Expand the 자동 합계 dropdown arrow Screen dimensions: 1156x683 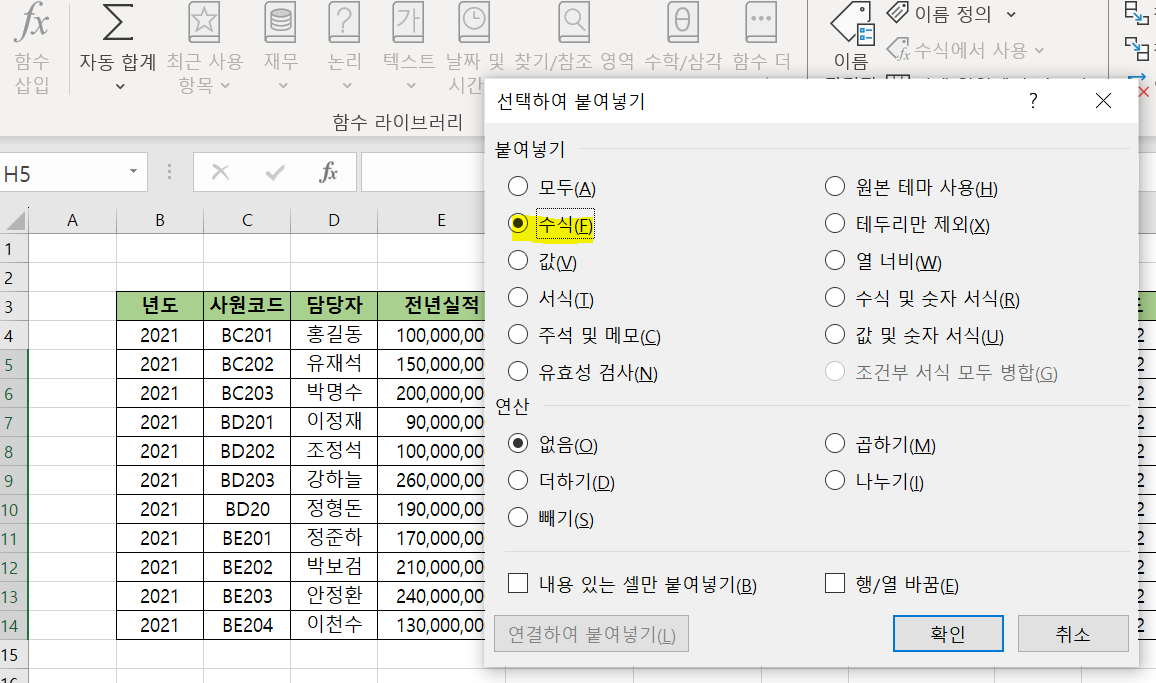coord(119,86)
